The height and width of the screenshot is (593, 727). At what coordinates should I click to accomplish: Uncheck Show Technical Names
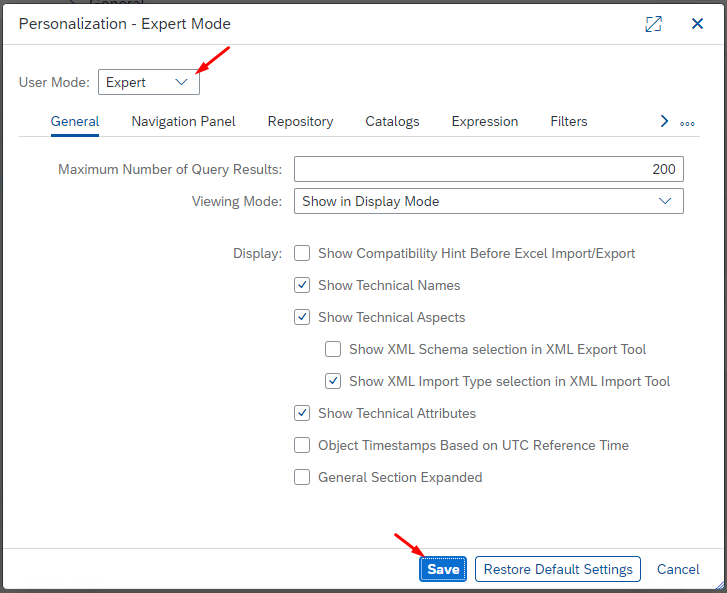point(302,285)
